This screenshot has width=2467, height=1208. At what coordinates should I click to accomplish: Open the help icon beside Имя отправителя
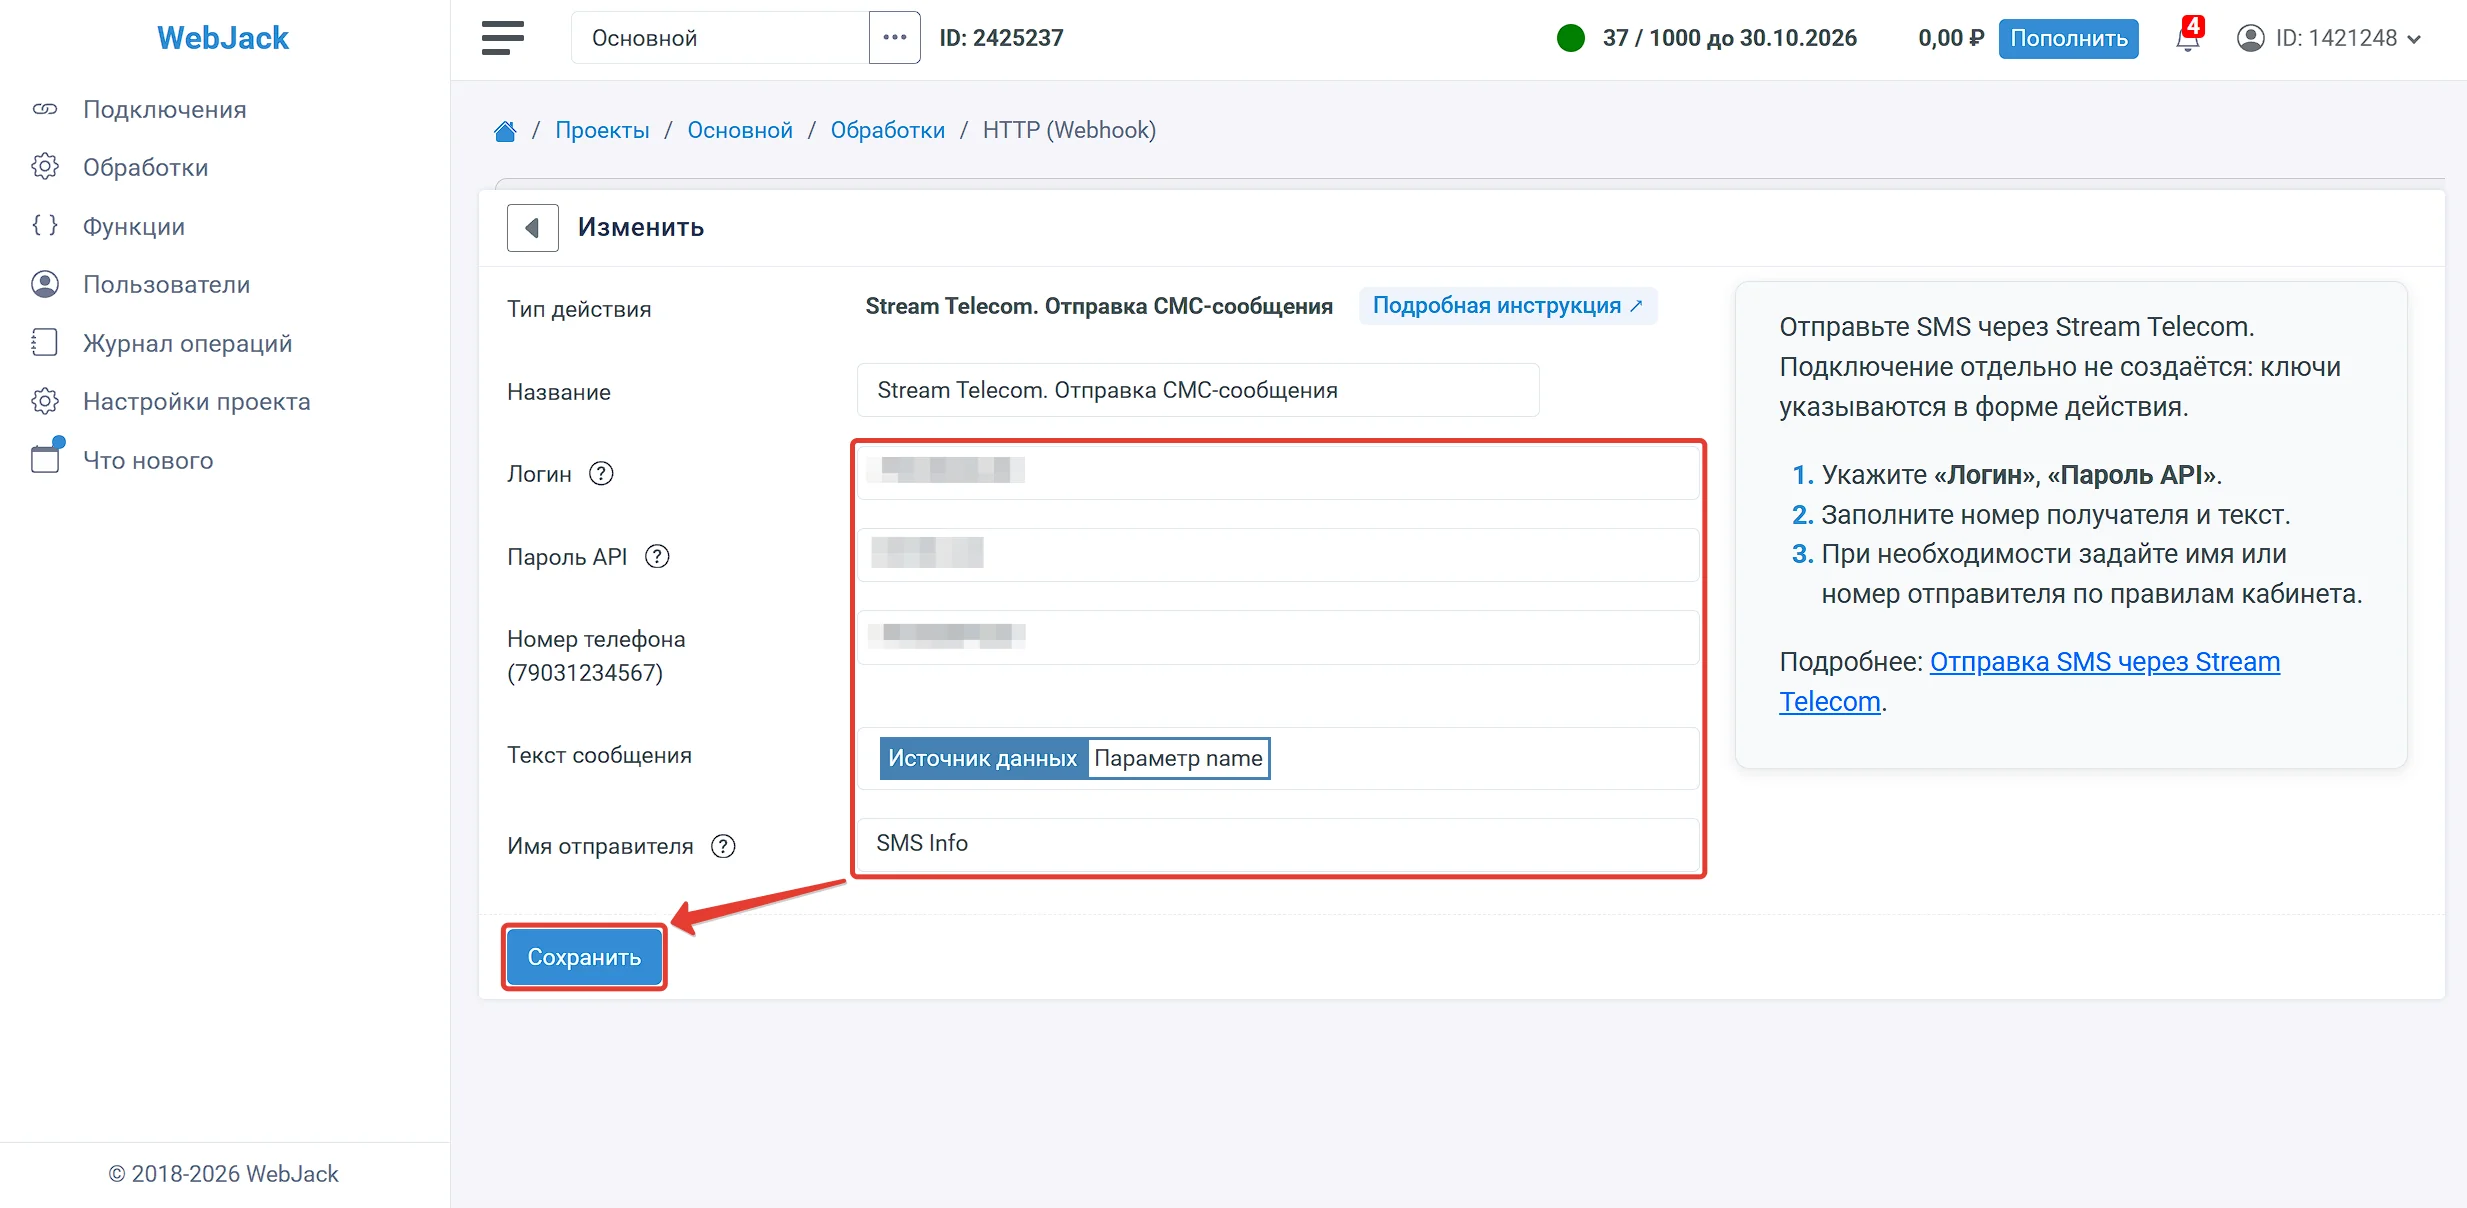click(723, 847)
